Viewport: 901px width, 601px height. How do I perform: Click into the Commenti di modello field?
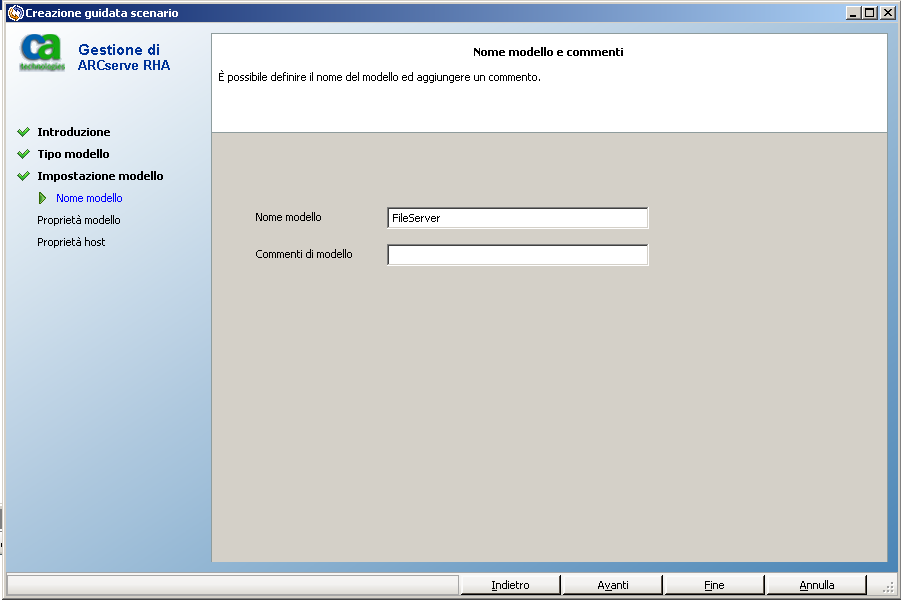(518, 255)
